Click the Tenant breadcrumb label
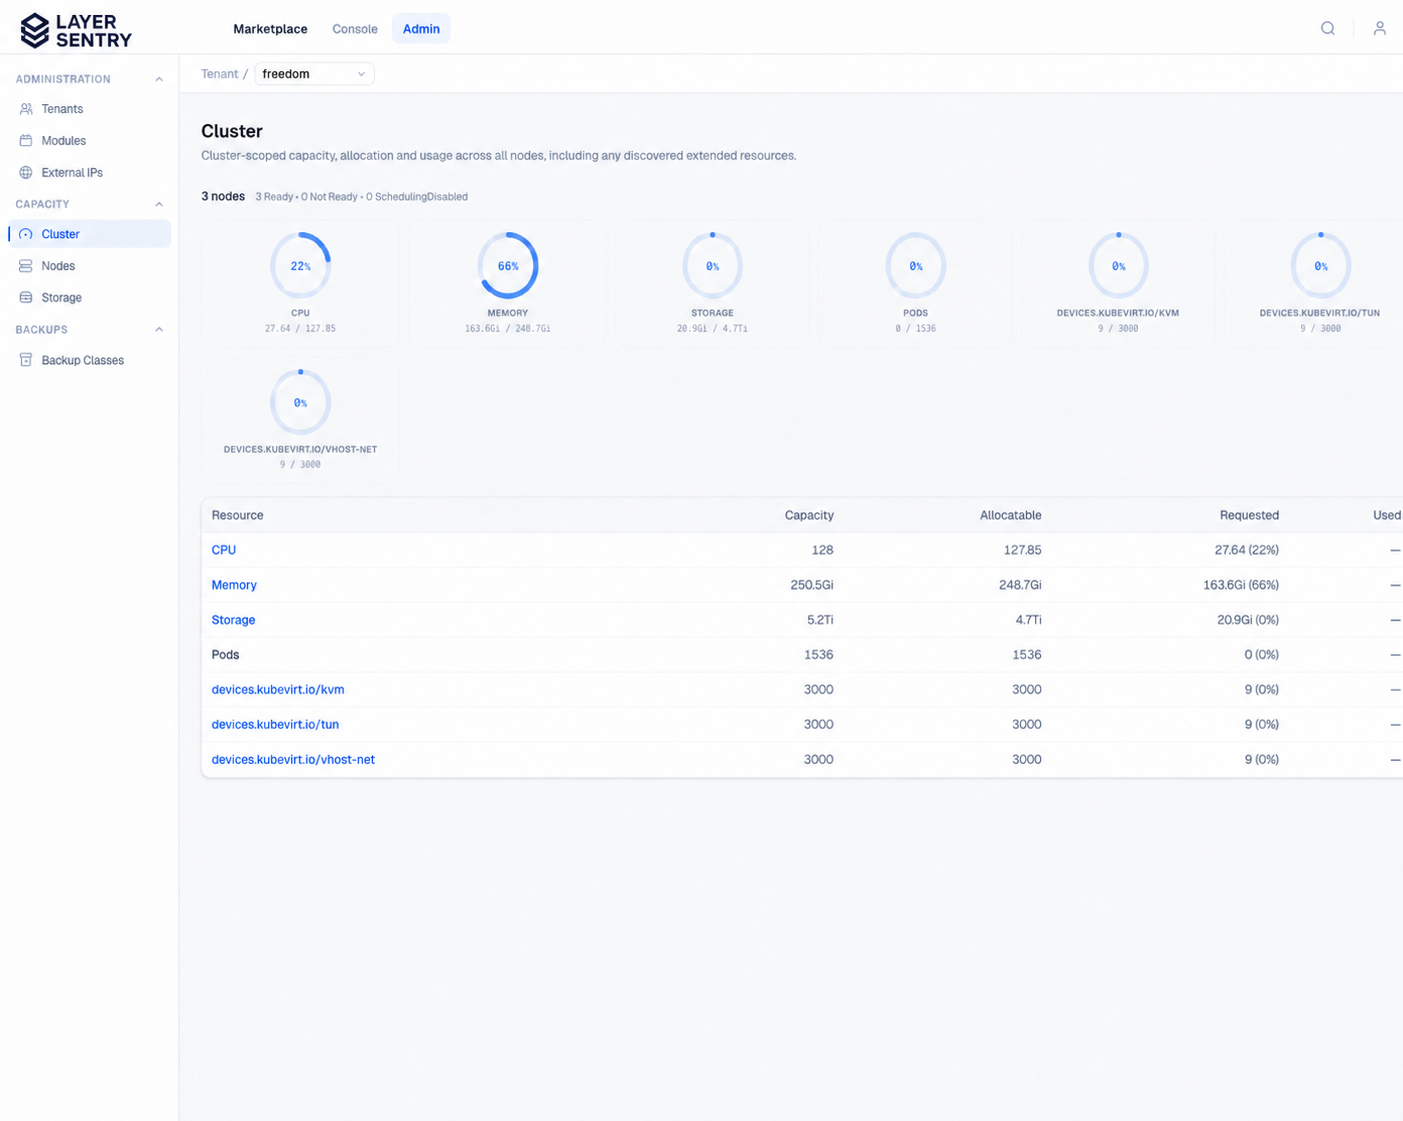 (219, 74)
